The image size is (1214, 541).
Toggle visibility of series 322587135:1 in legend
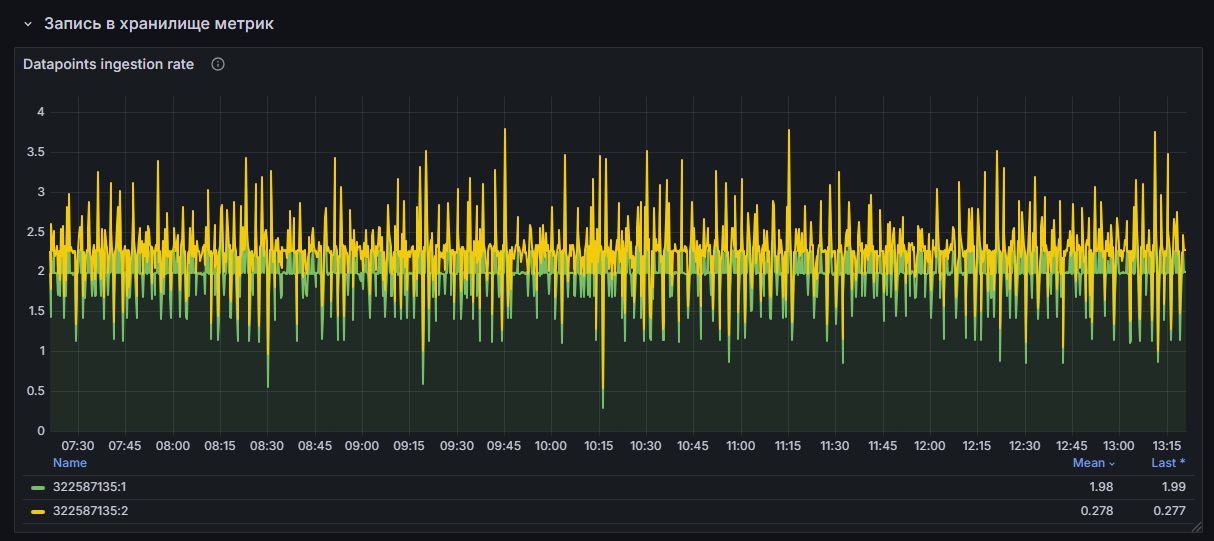90,488
